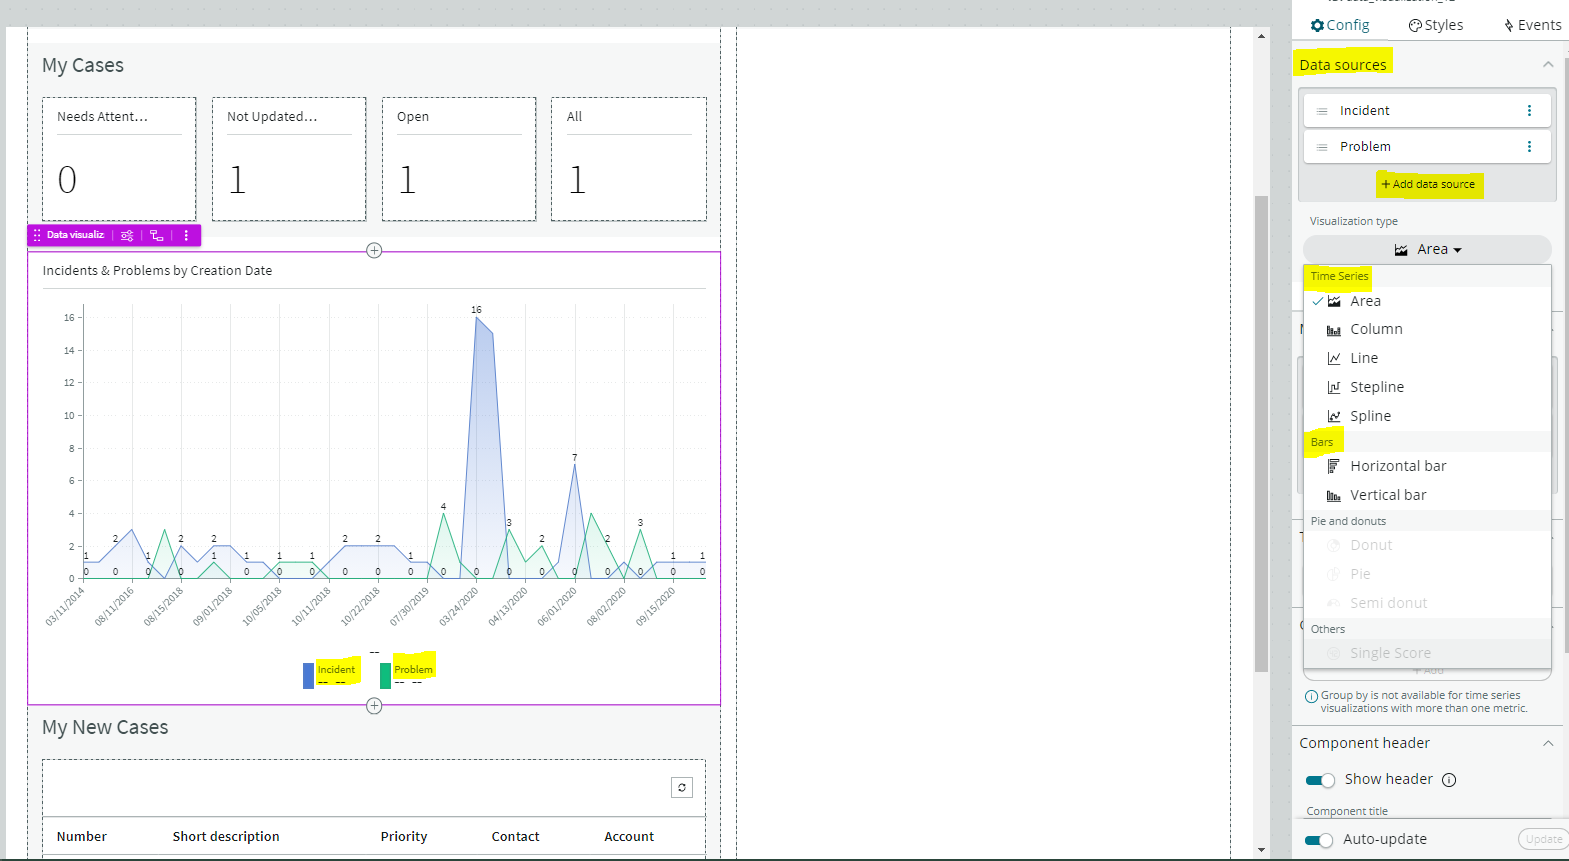Open the Data visualization configure sliders icon
Image resolution: width=1569 pixels, height=861 pixels.
coord(127,236)
